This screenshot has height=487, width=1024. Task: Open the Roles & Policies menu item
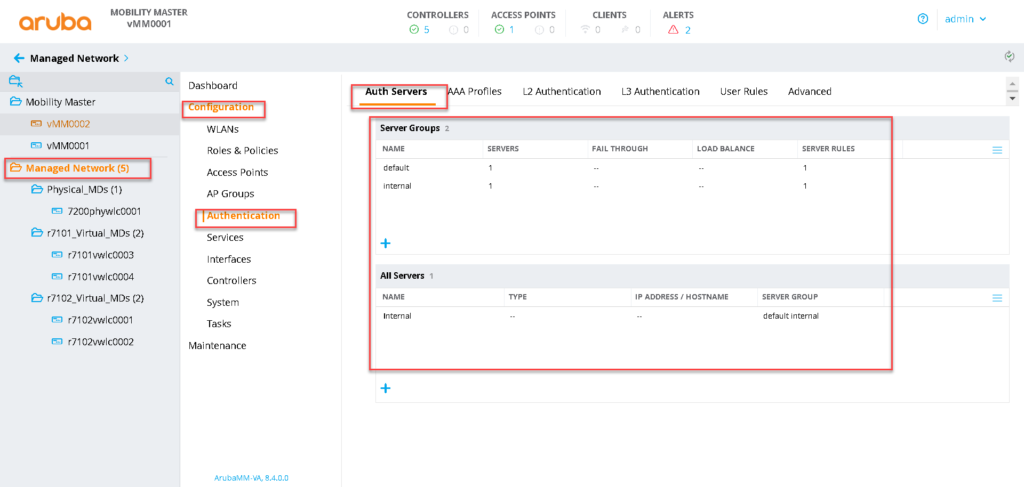242,151
